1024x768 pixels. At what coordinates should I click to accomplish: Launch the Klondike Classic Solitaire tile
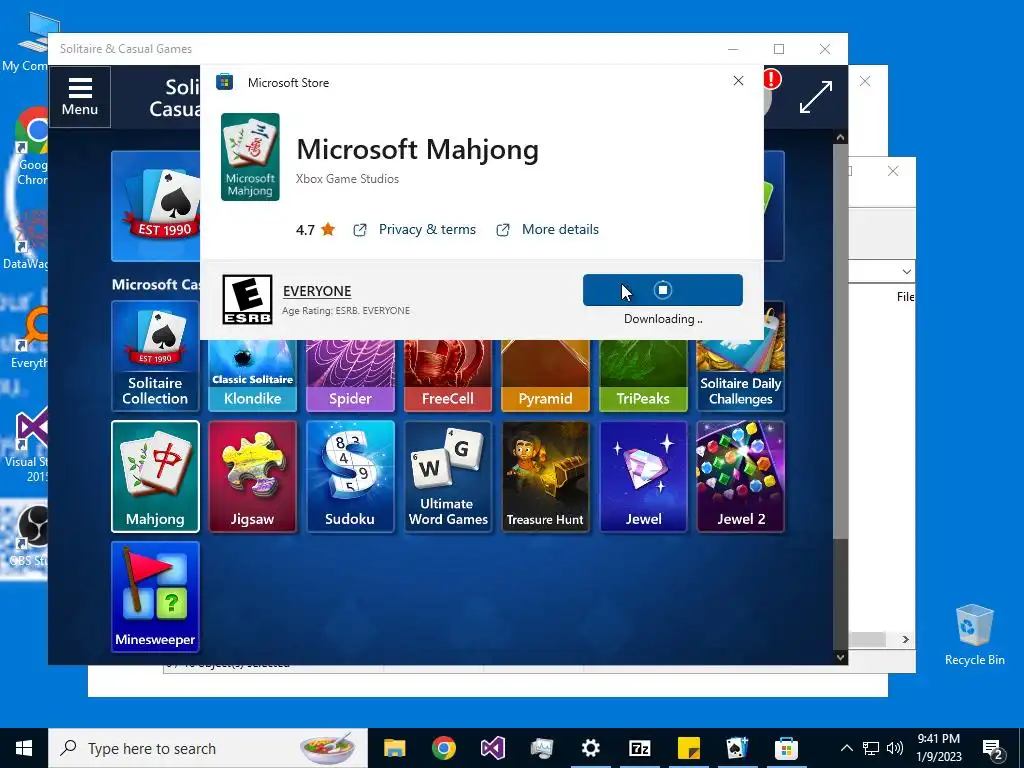pos(253,376)
